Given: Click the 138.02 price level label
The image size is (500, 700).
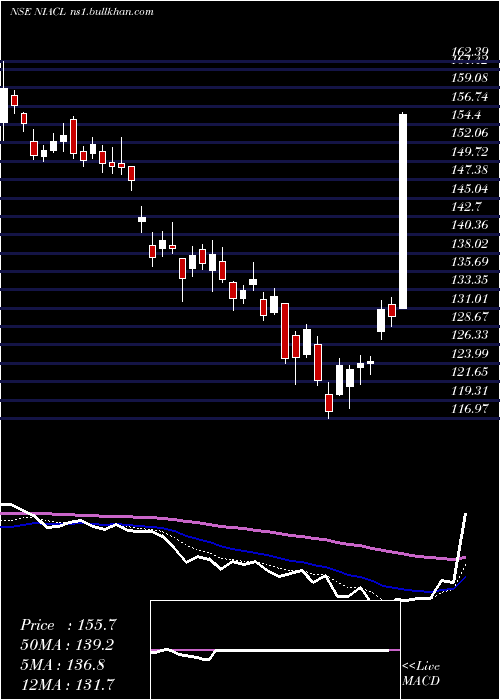Looking at the screenshot, I should pyautogui.click(x=471, y=243).
